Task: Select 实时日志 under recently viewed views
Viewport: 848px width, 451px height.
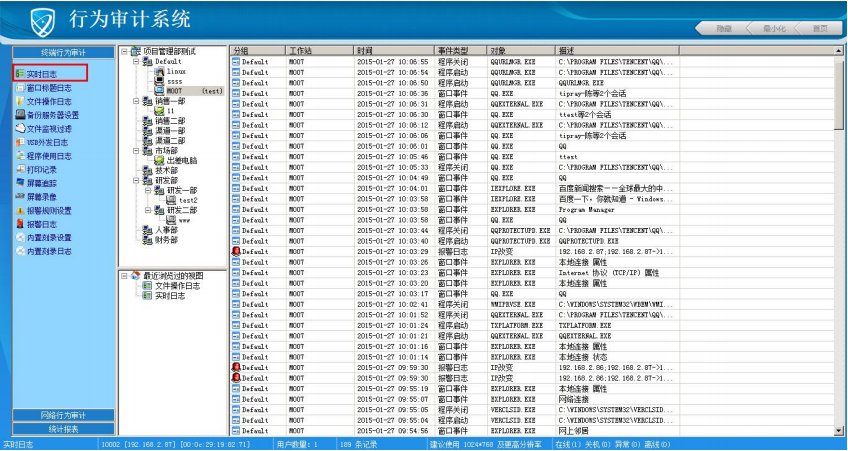Action: tap(170, 296)
